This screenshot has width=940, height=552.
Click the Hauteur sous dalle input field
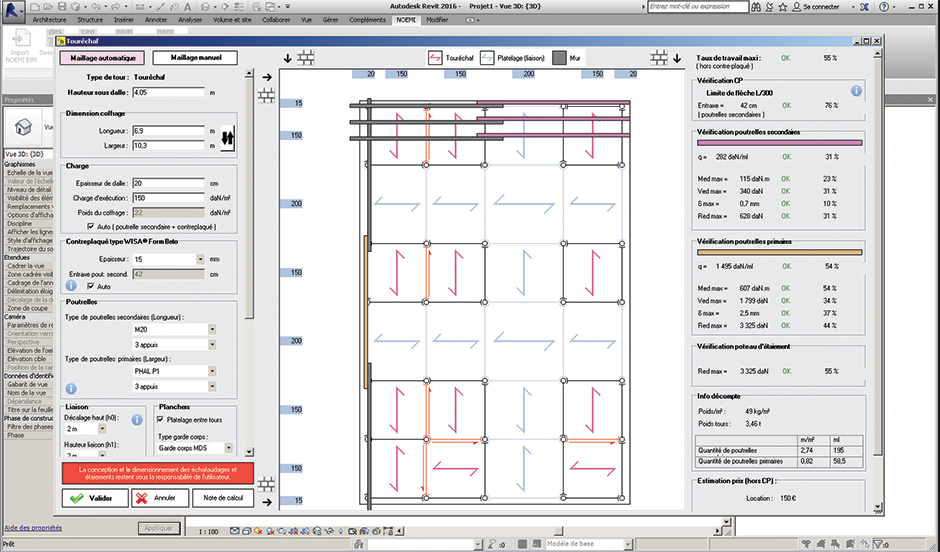click(168, 92)
